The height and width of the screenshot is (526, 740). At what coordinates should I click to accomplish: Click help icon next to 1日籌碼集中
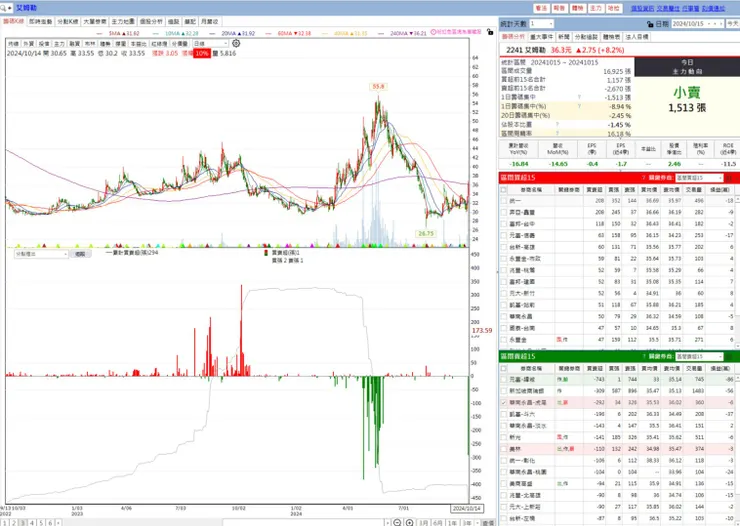(579, 97)
